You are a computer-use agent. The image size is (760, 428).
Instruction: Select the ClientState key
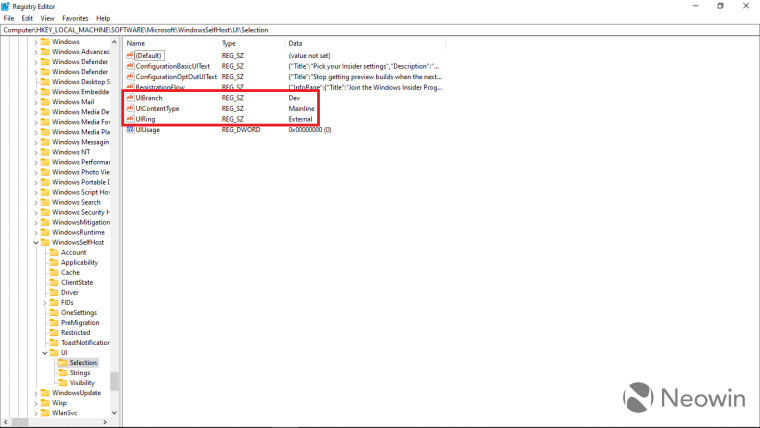click(77, 282)
